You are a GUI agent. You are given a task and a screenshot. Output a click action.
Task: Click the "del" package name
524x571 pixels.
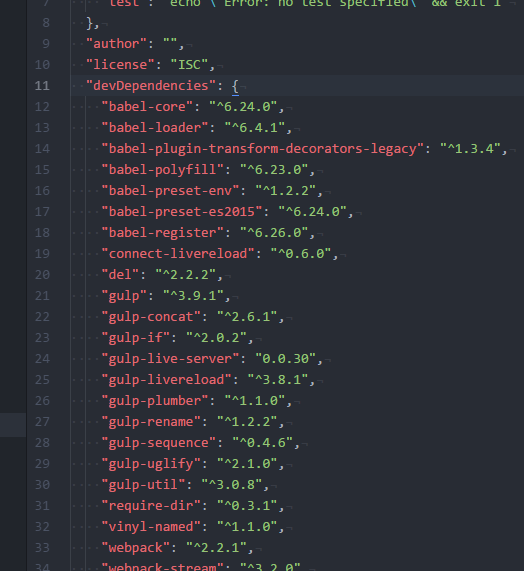[120, 275]
